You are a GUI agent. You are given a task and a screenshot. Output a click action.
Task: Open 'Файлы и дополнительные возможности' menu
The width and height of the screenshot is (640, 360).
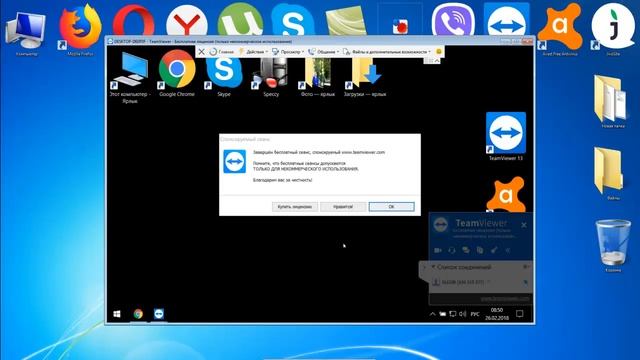pos(387,52)
